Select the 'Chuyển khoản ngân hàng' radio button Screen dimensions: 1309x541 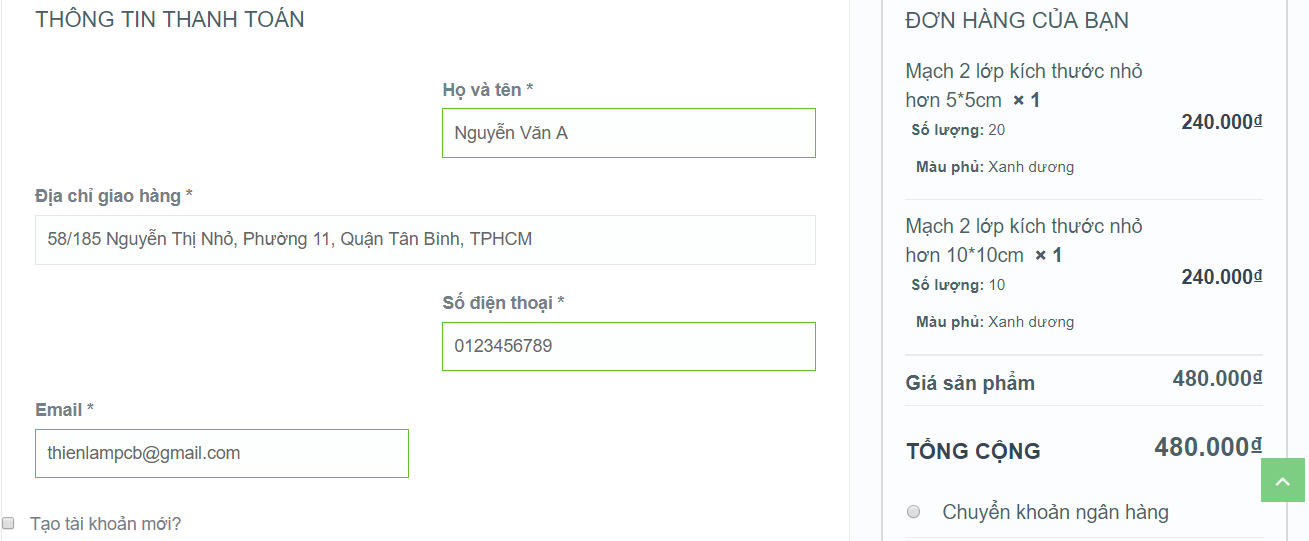click(913, 512)
